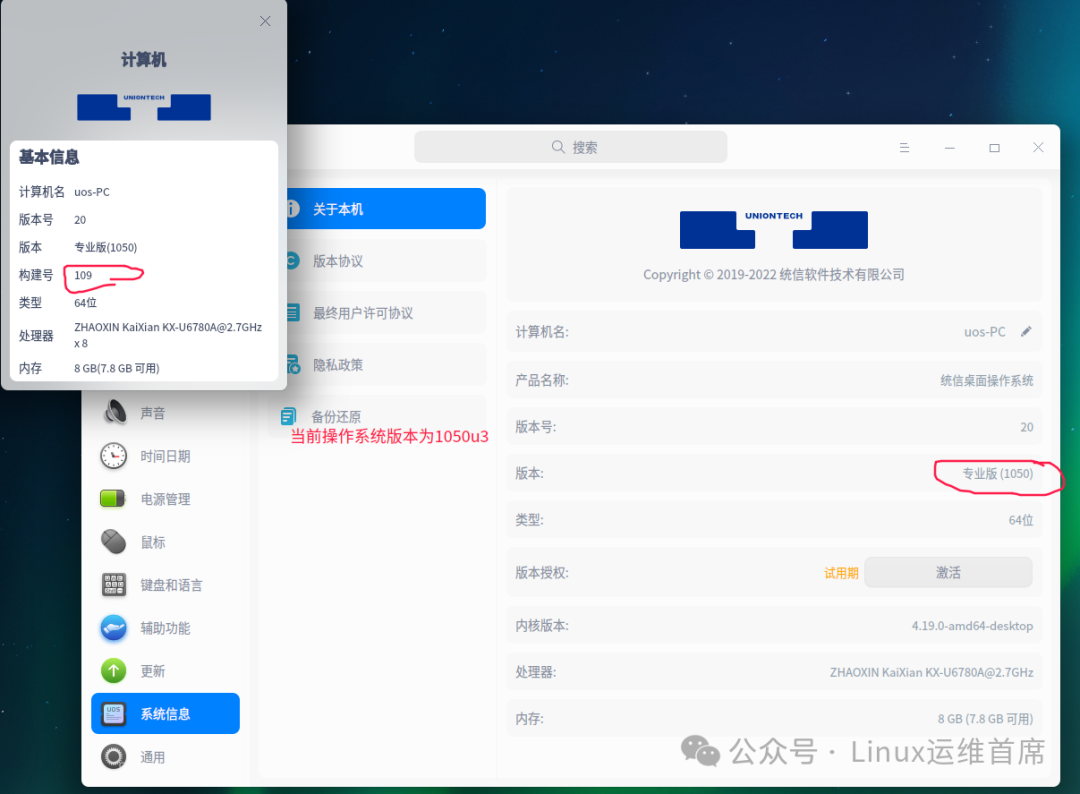Select System Info (系统信息) in sidebar
Screen dimensions: 1080x794
click(x=165, y=713)
